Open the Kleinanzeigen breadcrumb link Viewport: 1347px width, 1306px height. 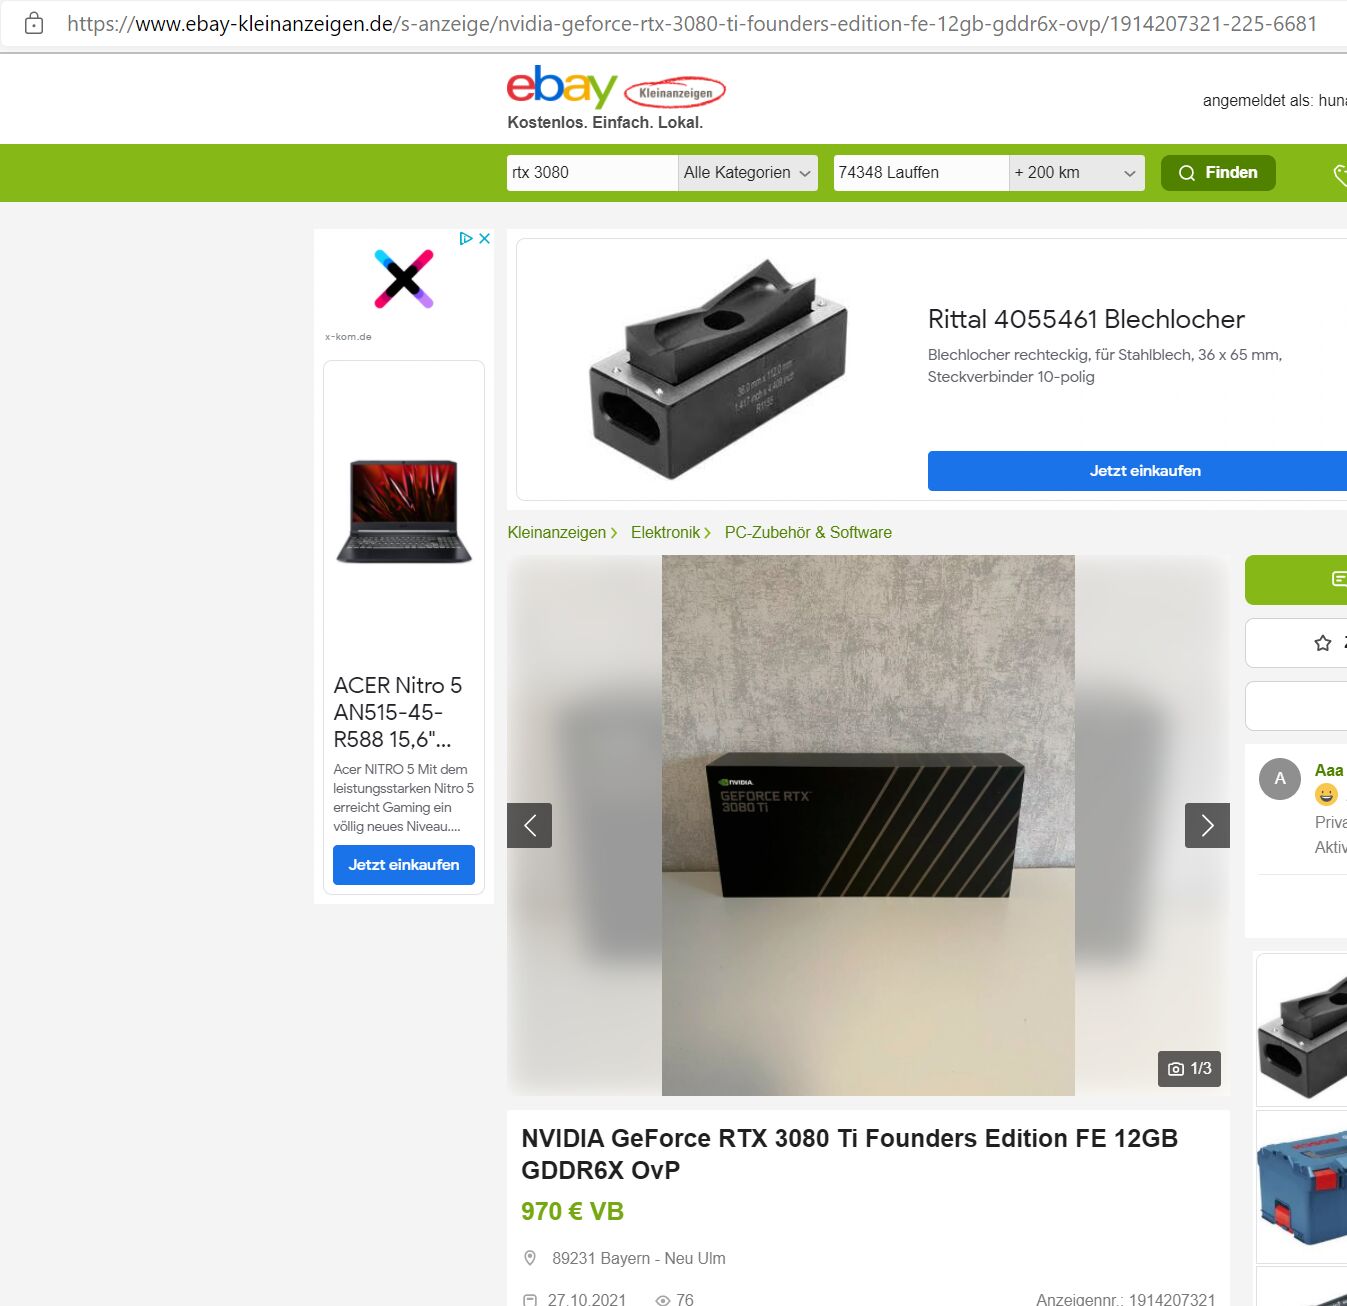(557, 532)
